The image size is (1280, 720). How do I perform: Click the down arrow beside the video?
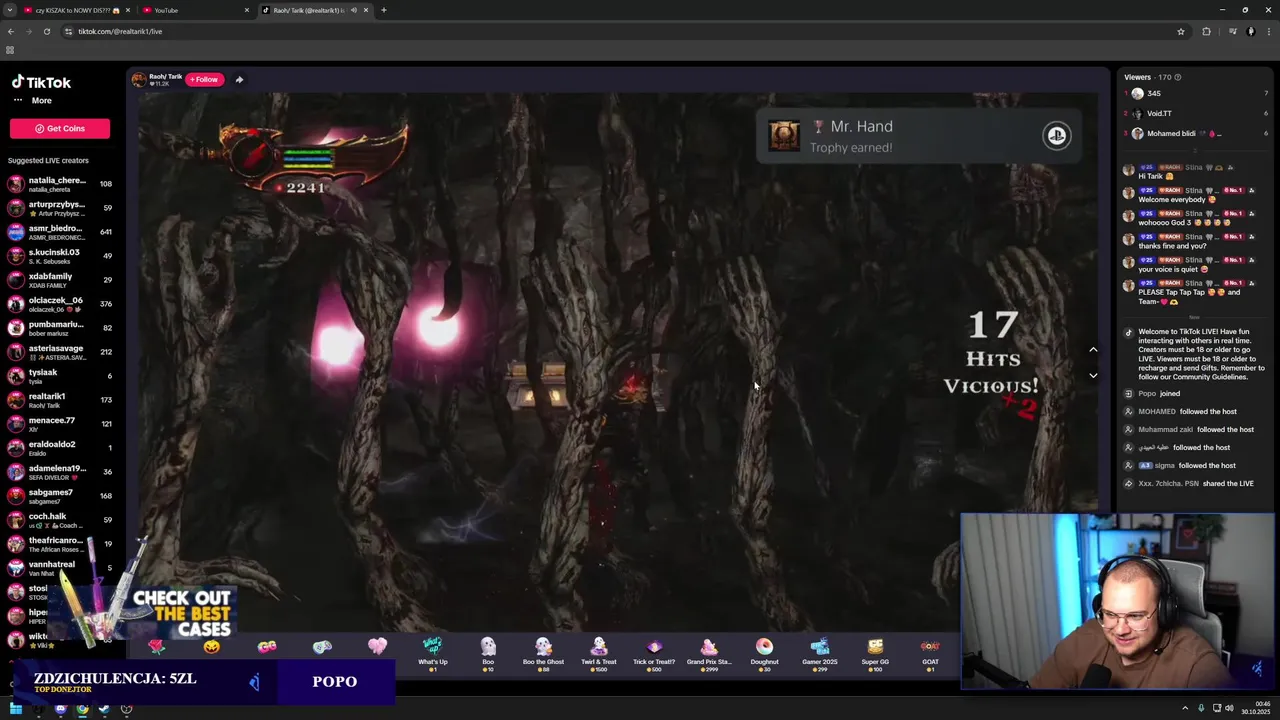(1093, 375)
